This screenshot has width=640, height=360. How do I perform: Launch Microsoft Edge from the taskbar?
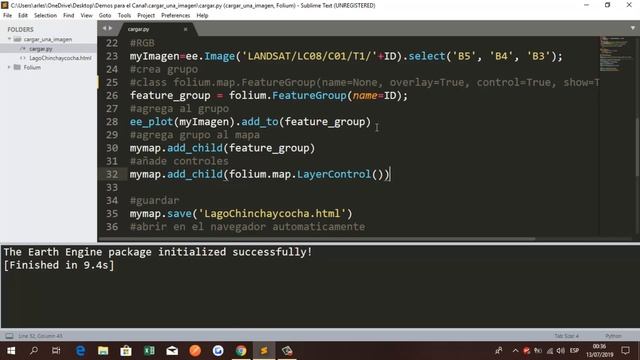click(x=80, y=351)
